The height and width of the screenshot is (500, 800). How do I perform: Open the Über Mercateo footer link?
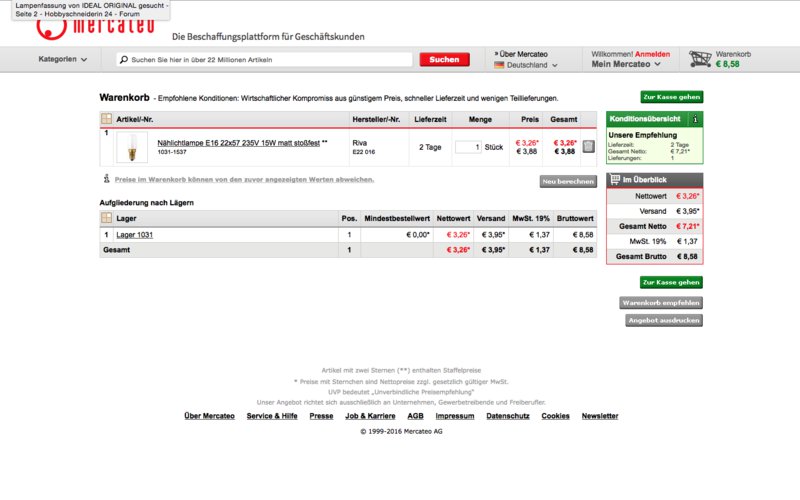210,416
